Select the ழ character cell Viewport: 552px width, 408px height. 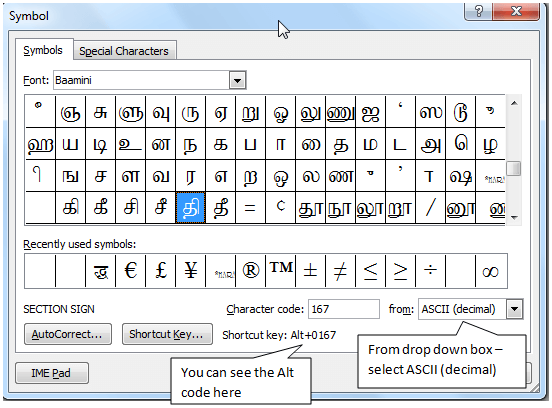point(490,144)
